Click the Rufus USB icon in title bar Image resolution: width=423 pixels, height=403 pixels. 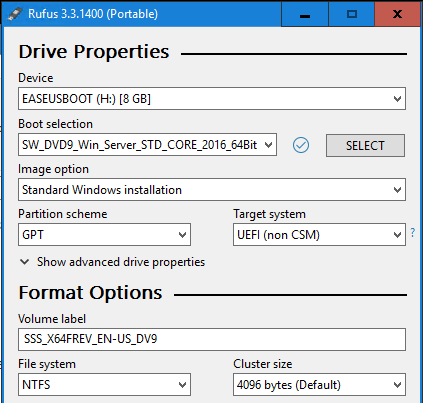[x=15, y=14]
